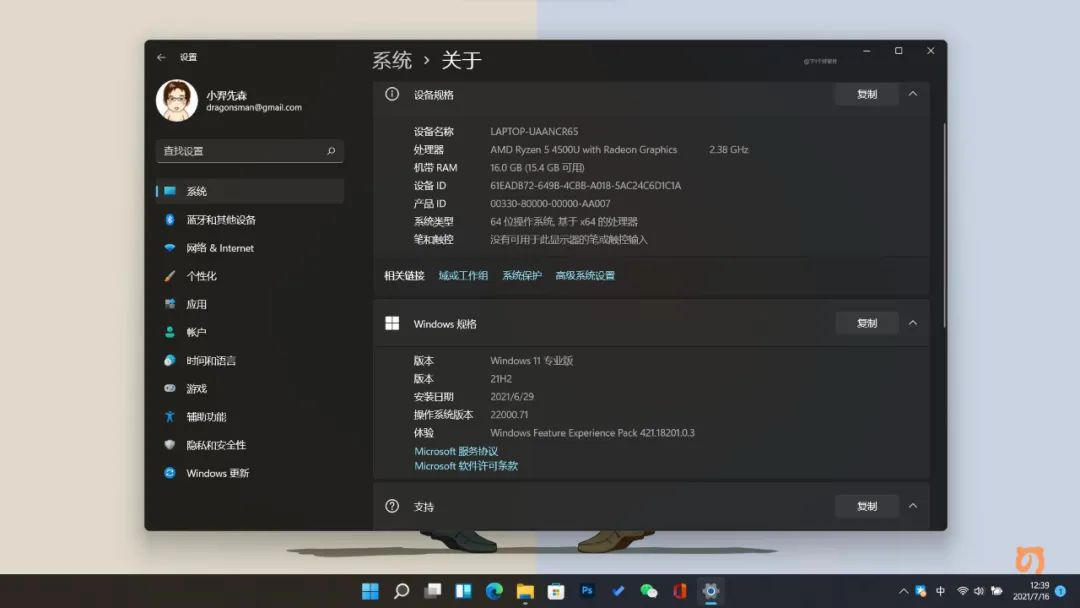Open taskbar Search
This screenshot has height=608, width=1080.
pos(402,591)
